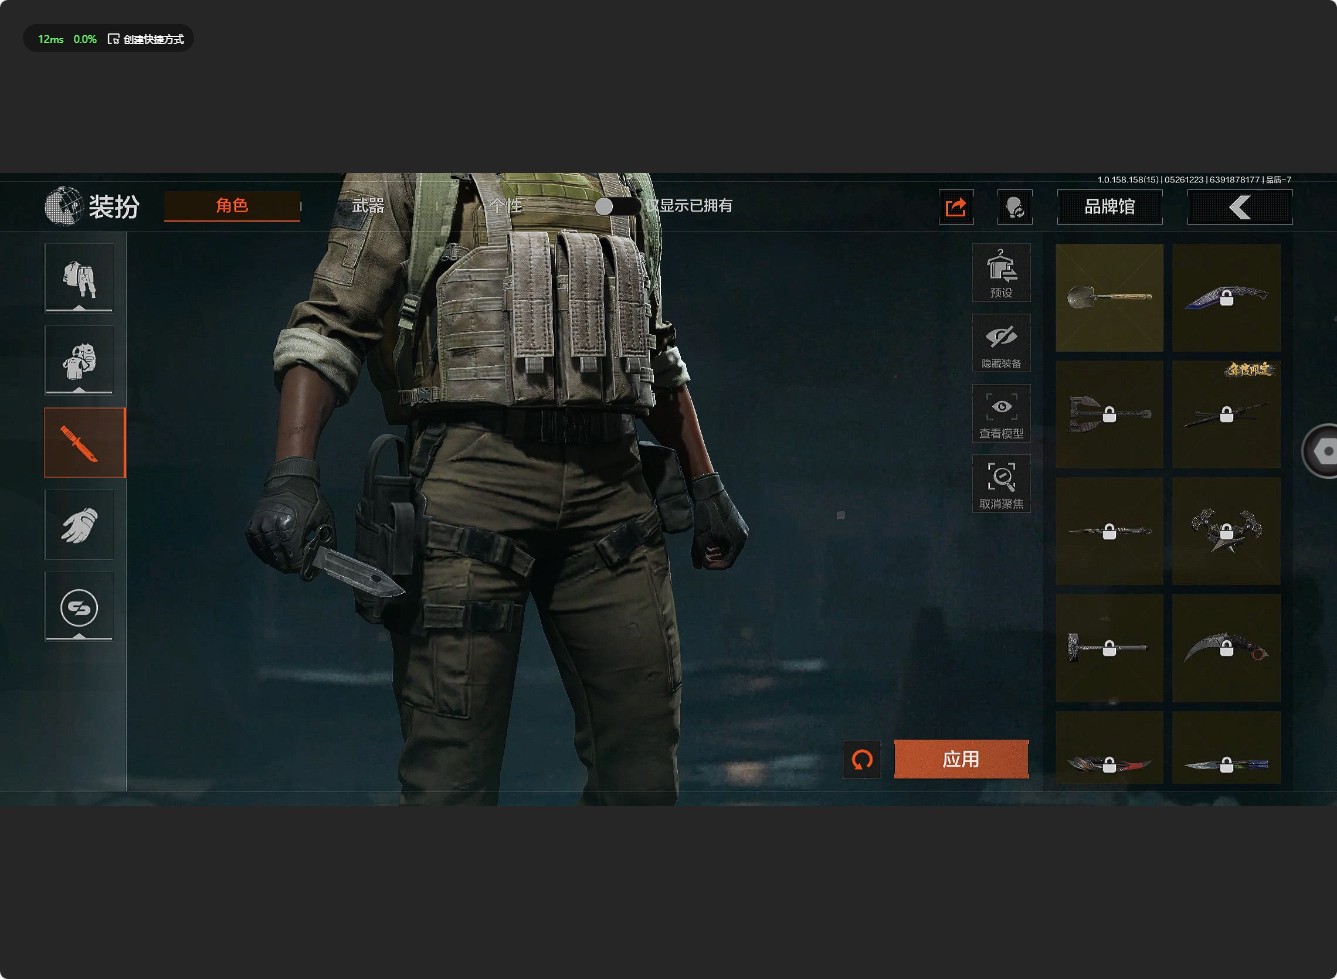
Task: Click the 12ms latency readout
Action: tap(50, 39)
